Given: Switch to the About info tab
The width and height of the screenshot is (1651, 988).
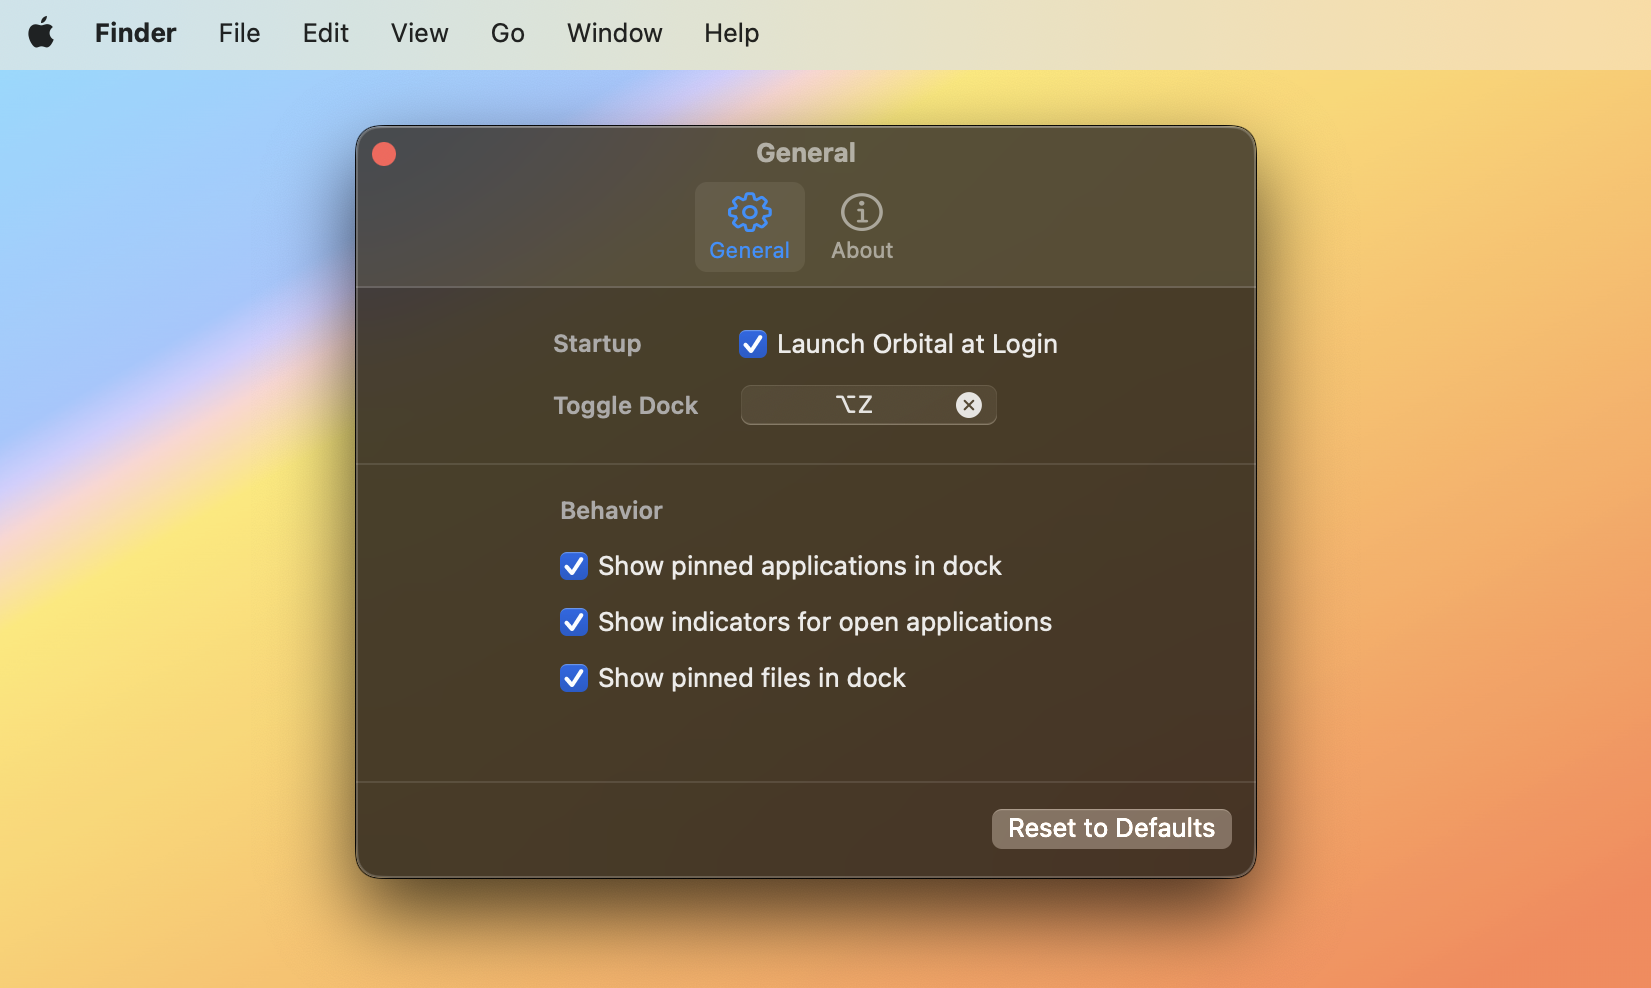Looking at the screenshot, I should (862, 227).
